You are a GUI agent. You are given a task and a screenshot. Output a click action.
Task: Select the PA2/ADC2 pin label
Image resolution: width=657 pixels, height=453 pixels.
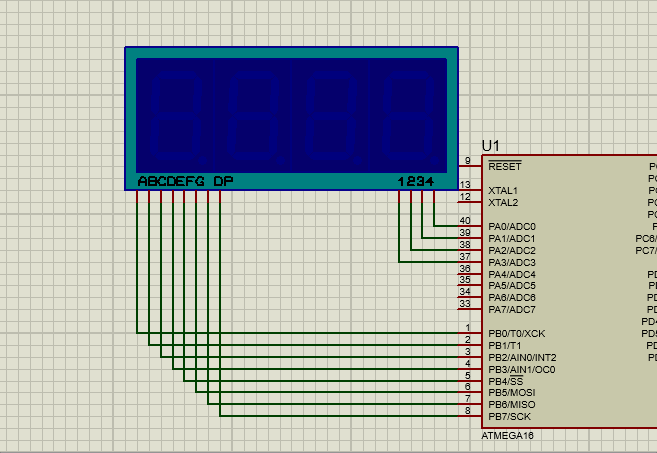[x=512, y=251]
